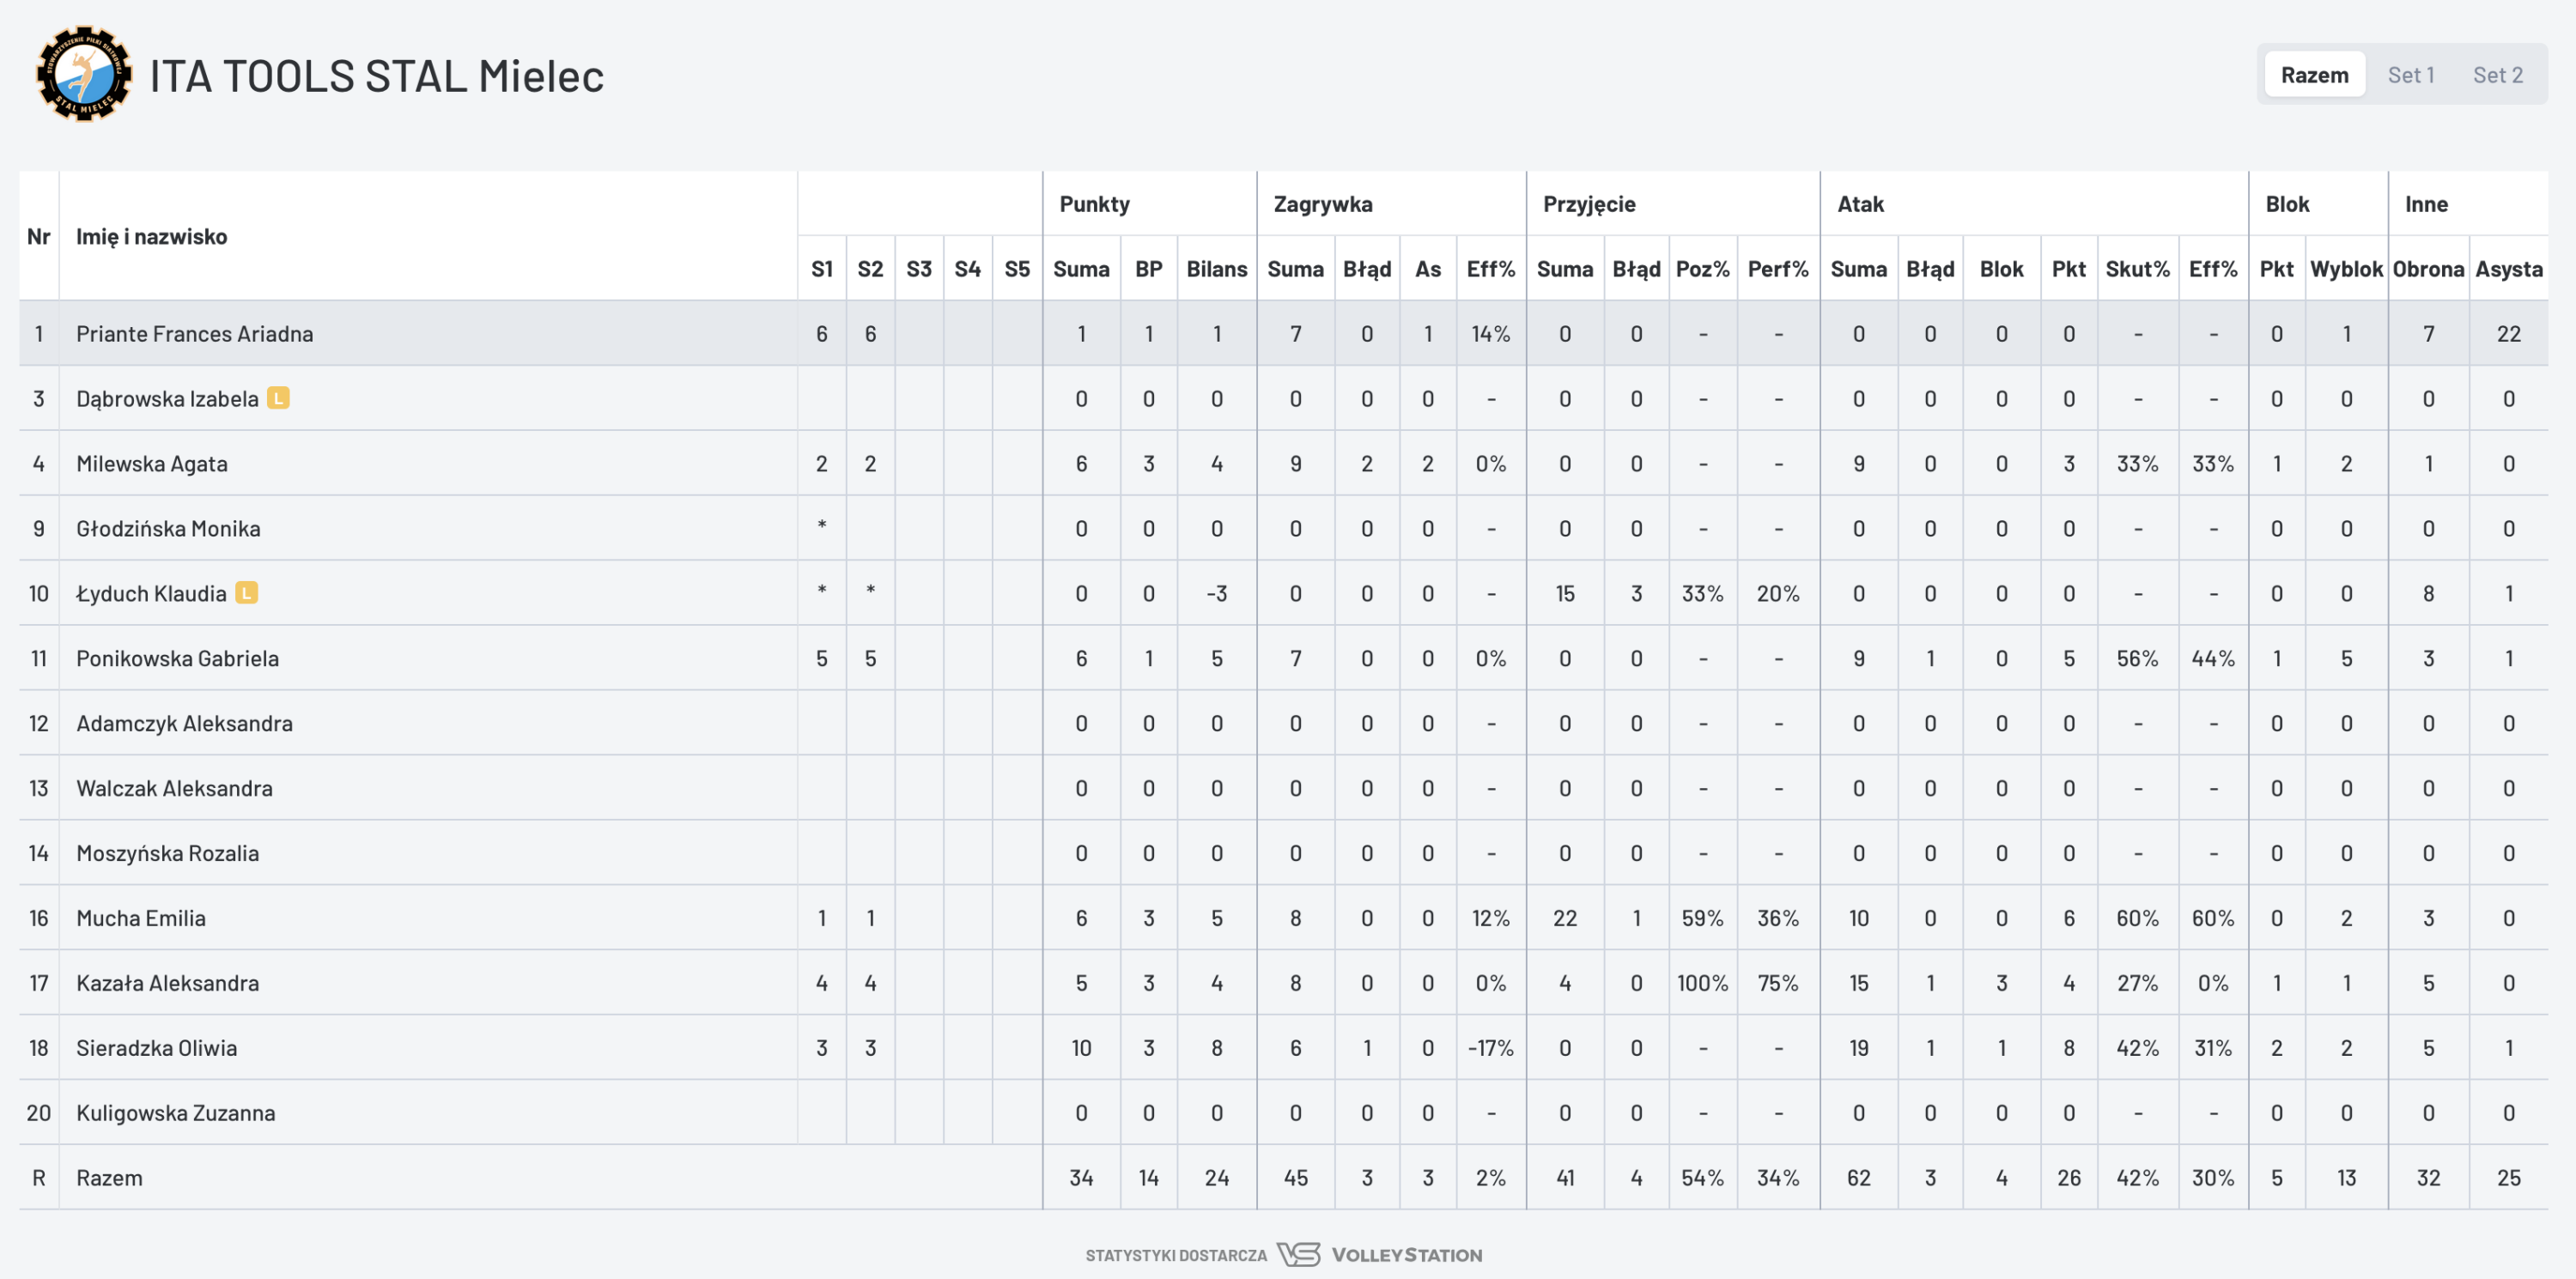Click the STAL Mielec team logo
2576x1279 pixels.
[84, 74]
